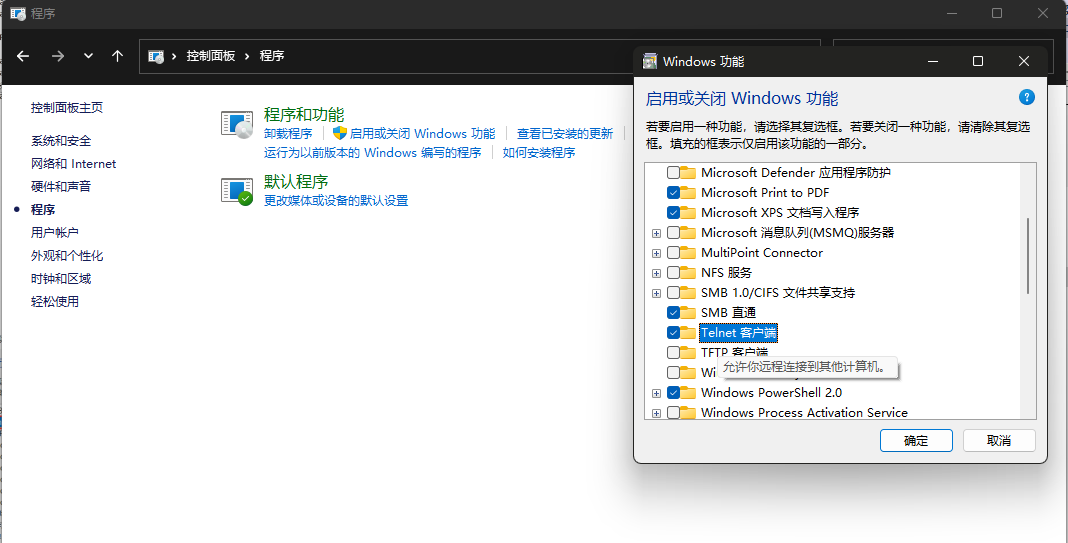Click 启用或关闭 Windows 功能 link
The image size is (1068, 543).
tap(422, 134)
